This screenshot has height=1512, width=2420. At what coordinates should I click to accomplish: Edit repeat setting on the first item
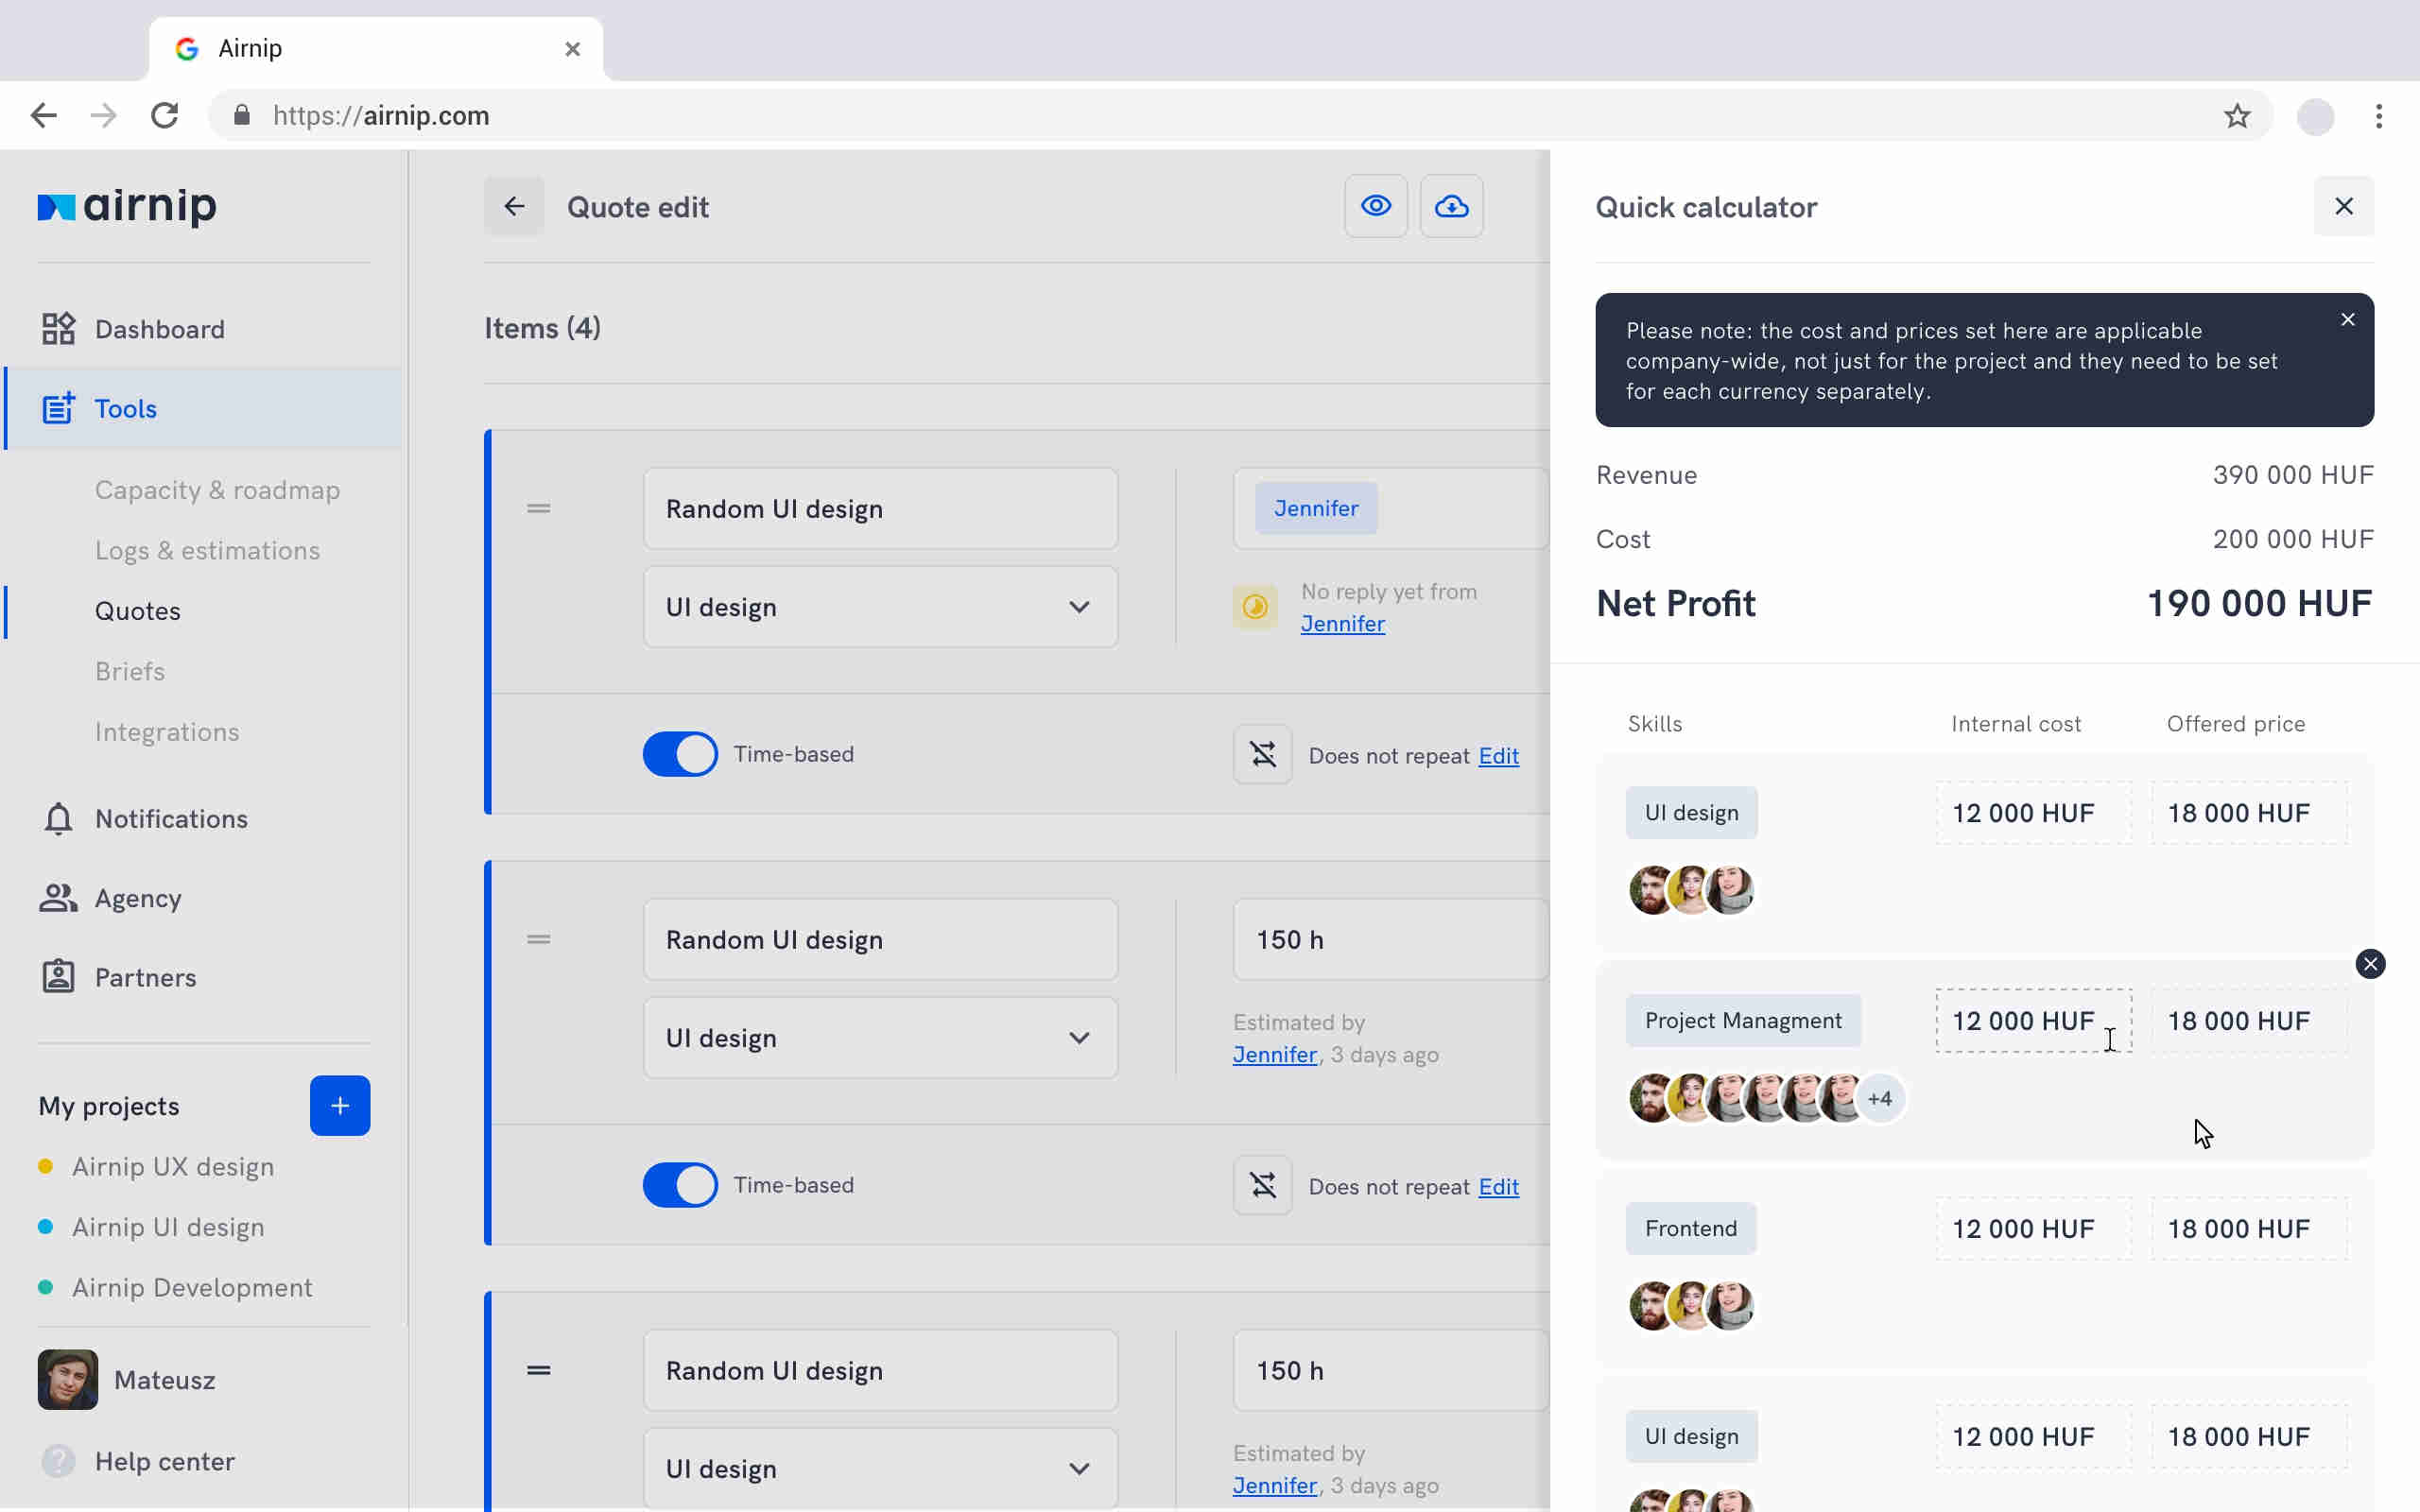pyautogui.click(x=1498, y=756)
